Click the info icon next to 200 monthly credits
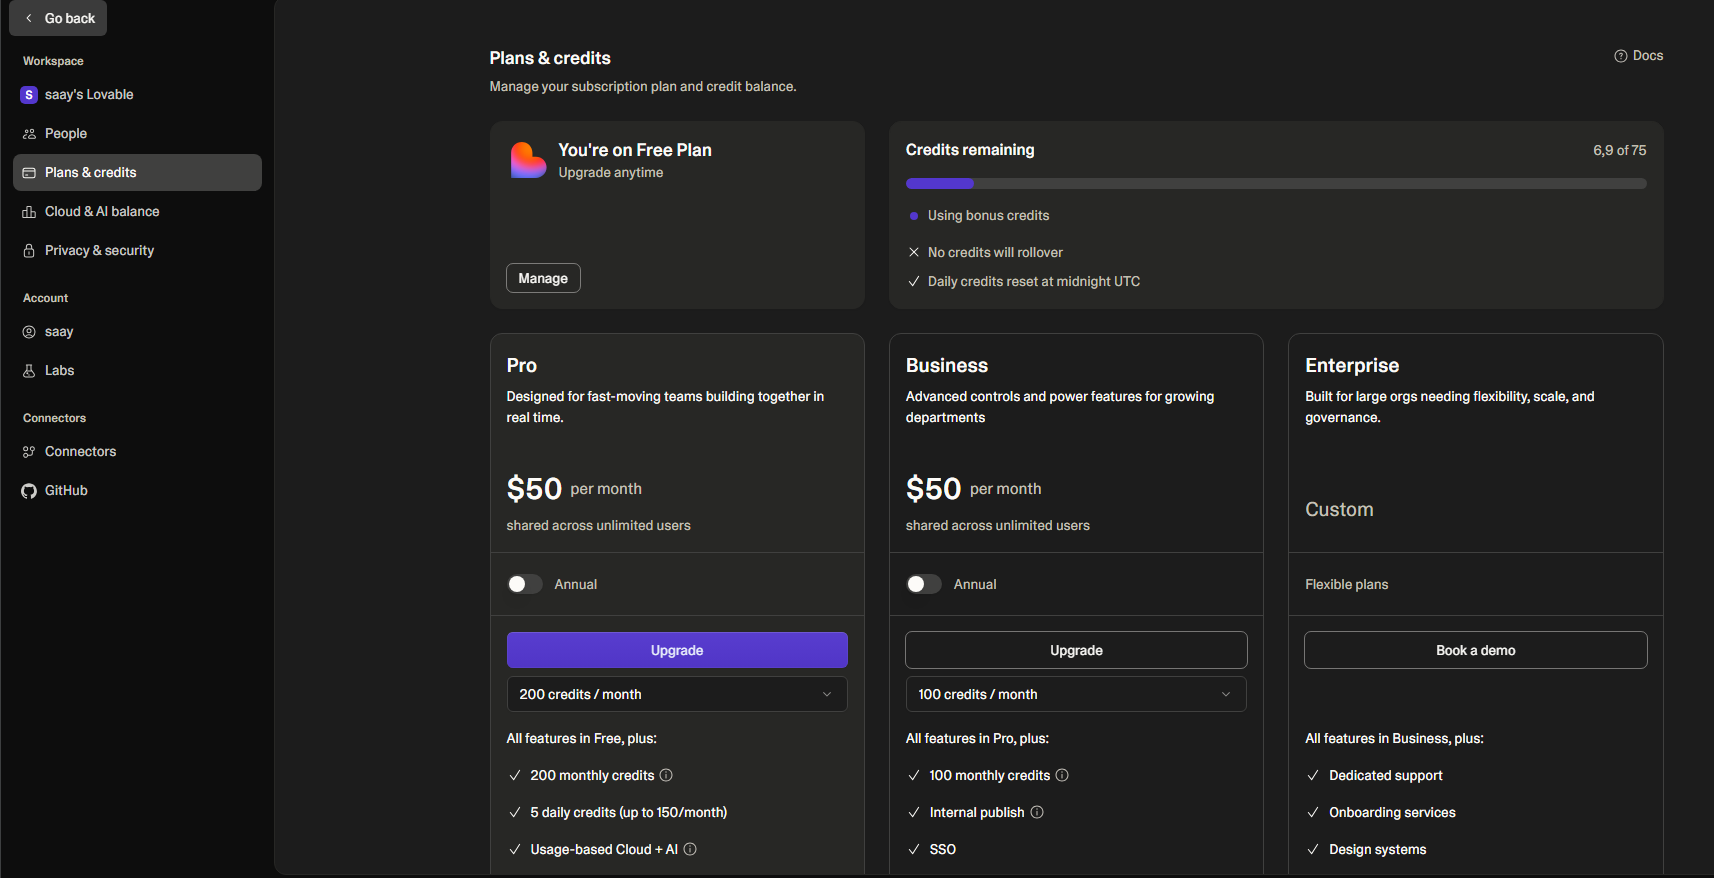The width and height of the screenshot is (1714, 878). coord(666,775)
